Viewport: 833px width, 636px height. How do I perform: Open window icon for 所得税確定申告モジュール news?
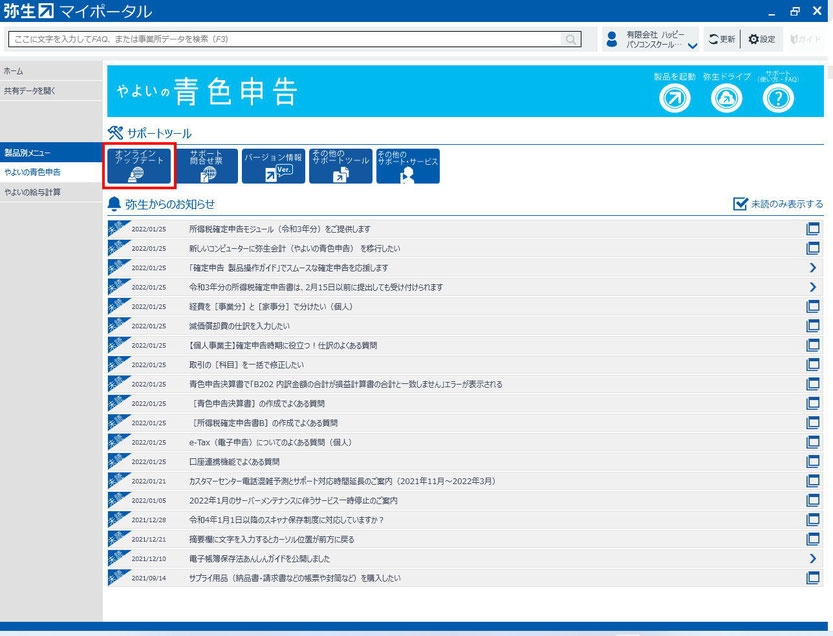(812, 228)
